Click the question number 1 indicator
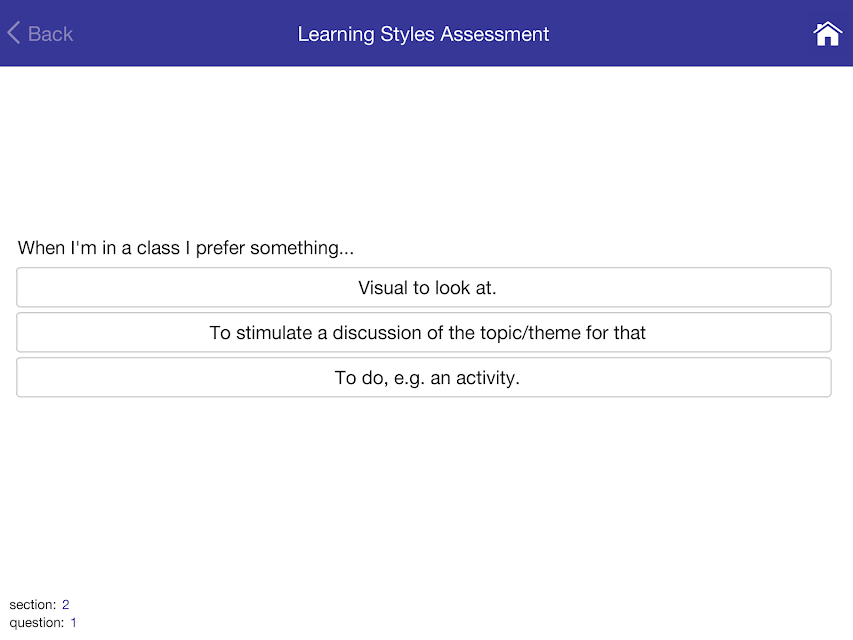Screen dimensions: 853x640 [73, 623]
